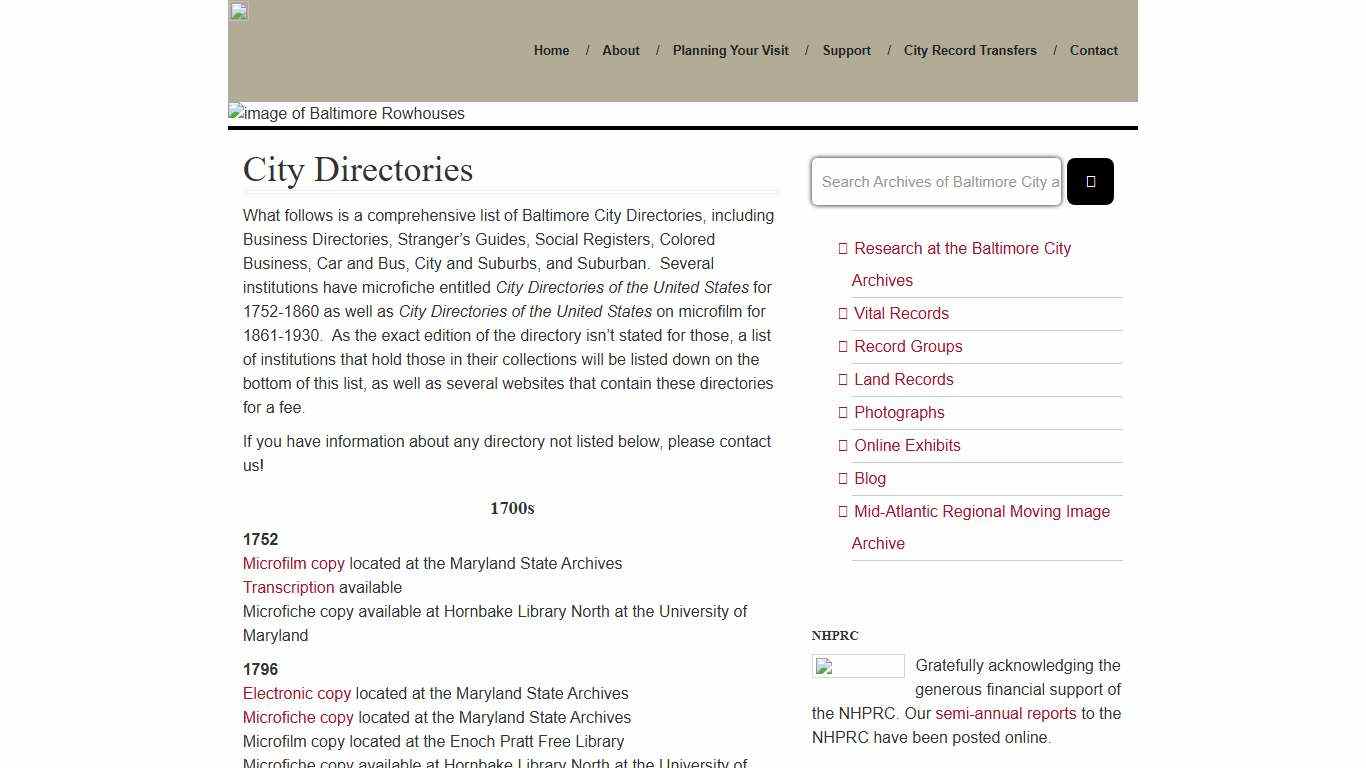Click the icon beside Research at the Baltimore City Archives
Viewport: 1366px width, 768px height.
coord(842,248)
